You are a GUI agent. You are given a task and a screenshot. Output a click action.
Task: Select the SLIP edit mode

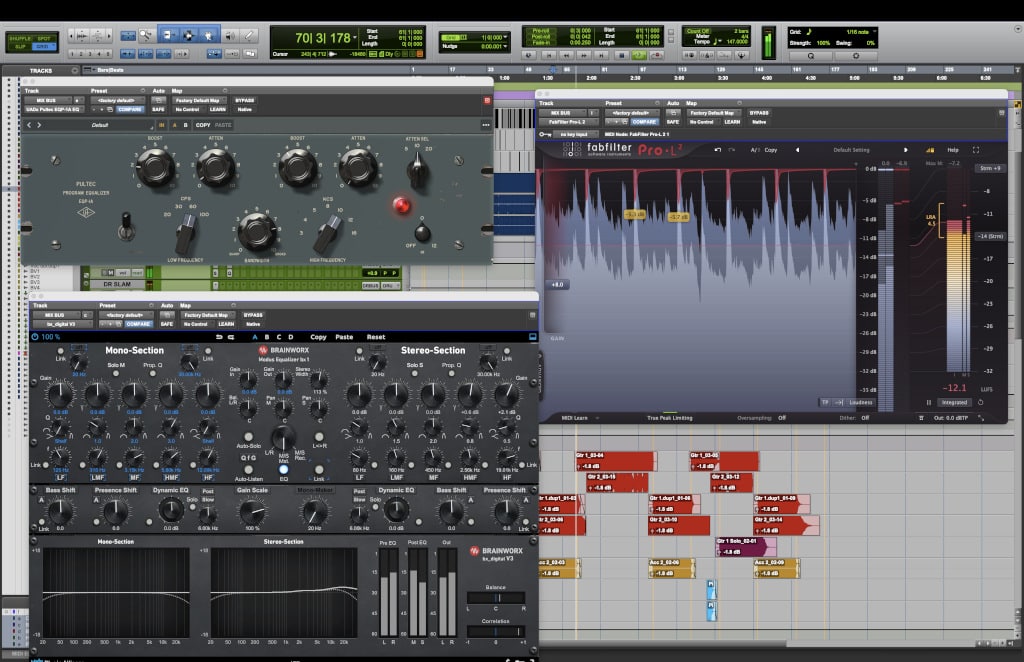(x=20, y=46)
